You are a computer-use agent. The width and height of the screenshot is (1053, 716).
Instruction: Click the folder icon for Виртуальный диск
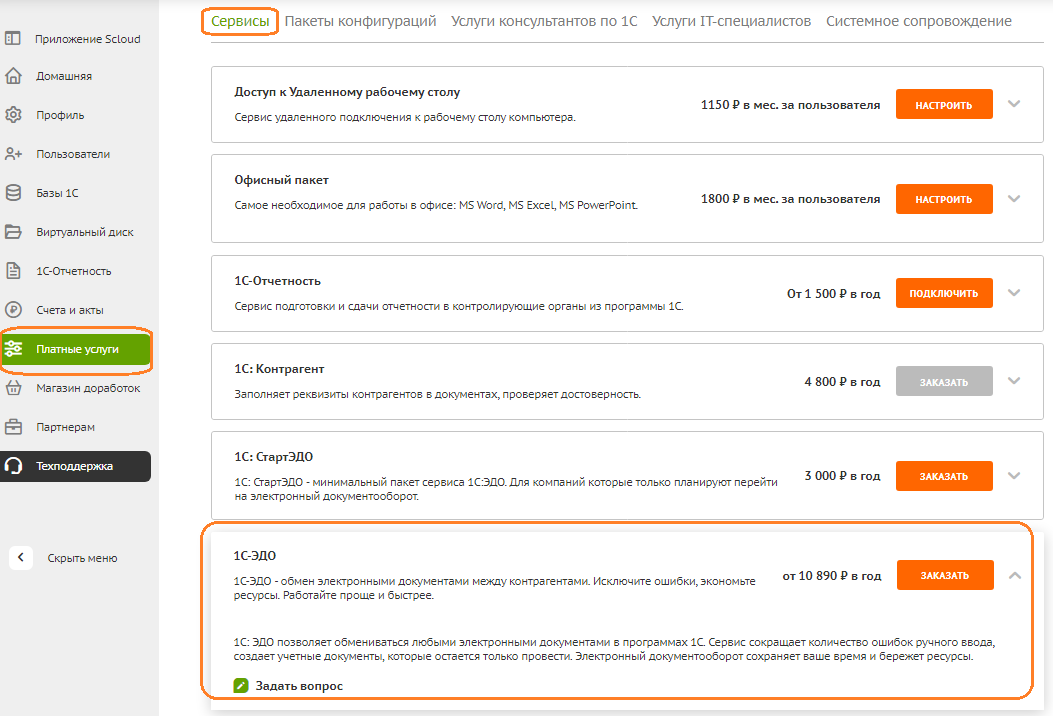(13, 232)
